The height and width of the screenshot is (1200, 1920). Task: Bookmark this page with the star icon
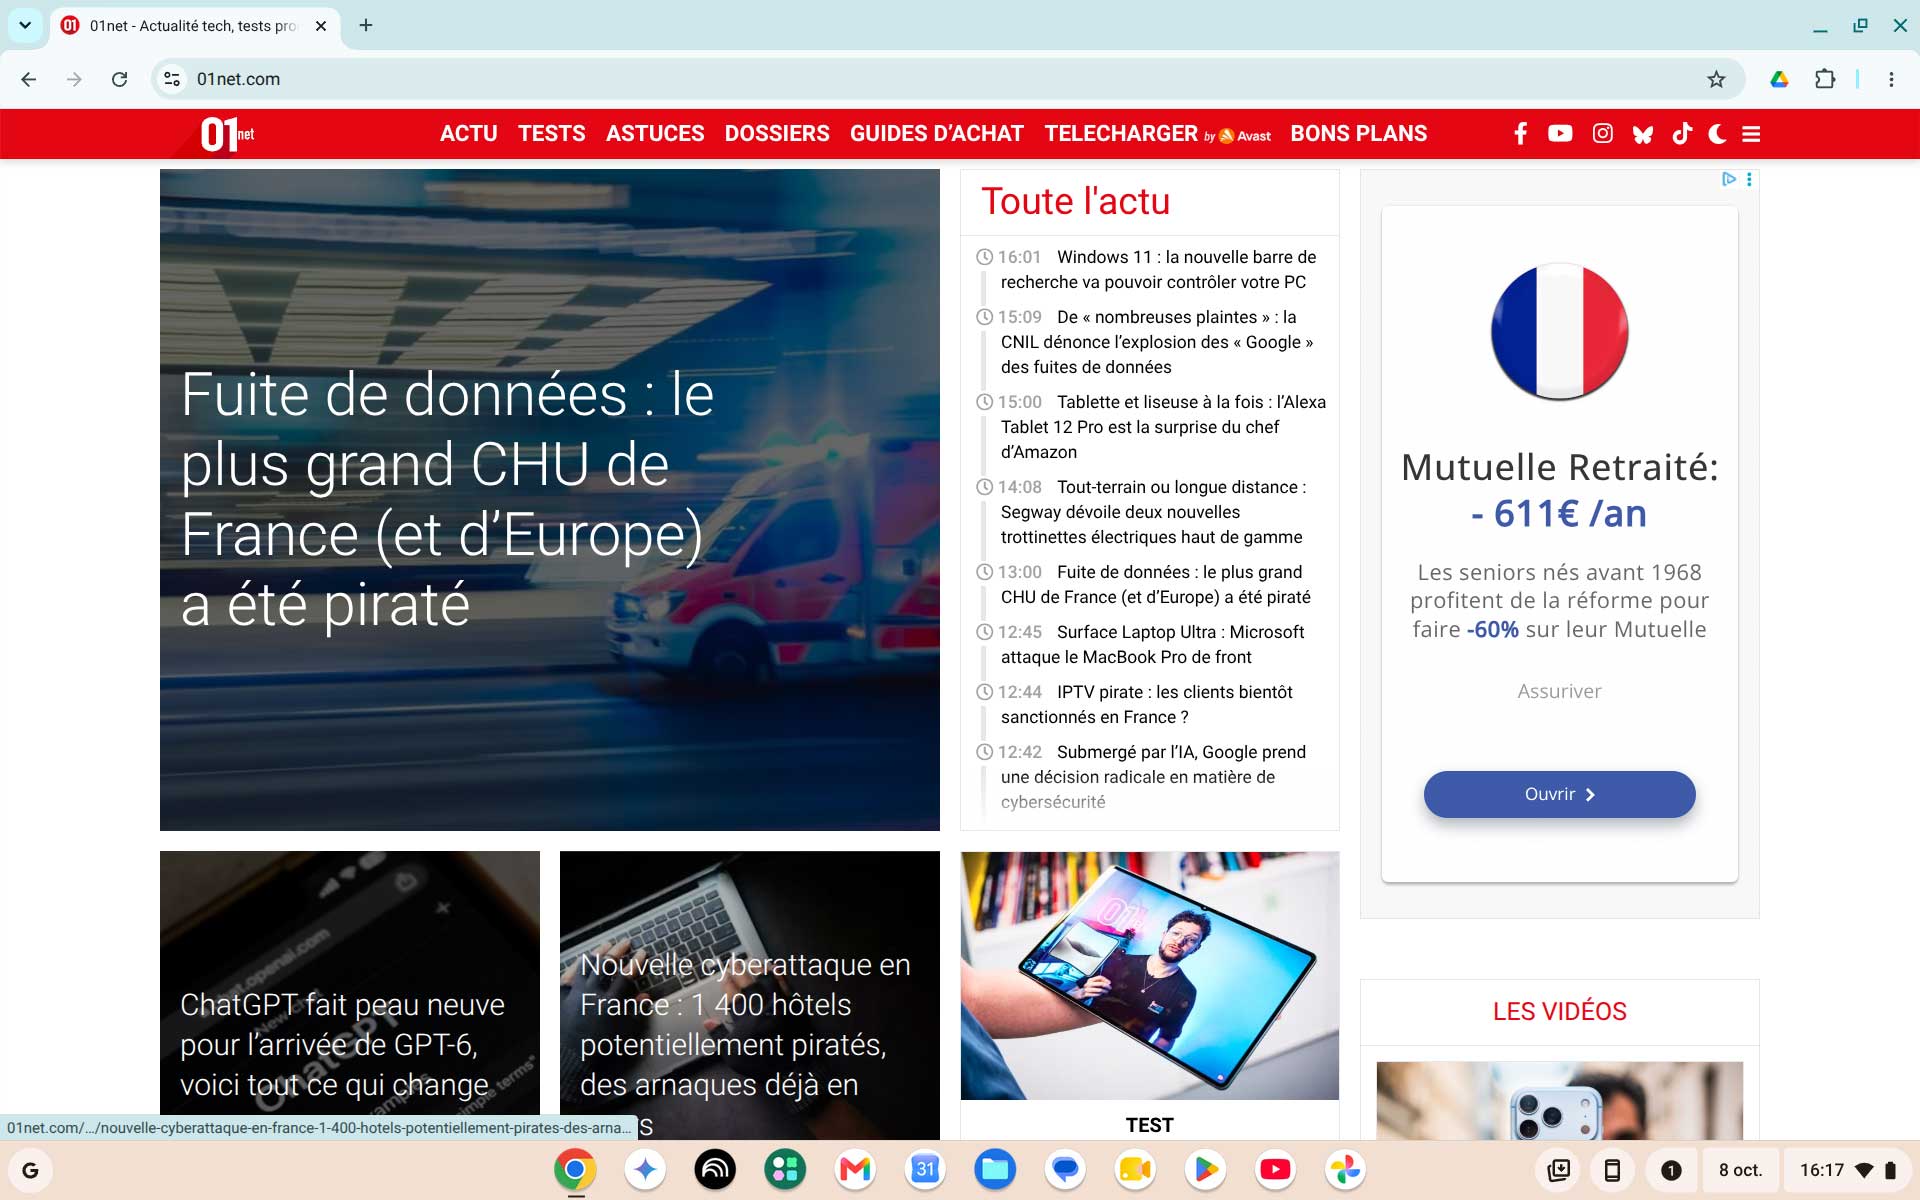pyautogui.click(x=1716, y=79)
